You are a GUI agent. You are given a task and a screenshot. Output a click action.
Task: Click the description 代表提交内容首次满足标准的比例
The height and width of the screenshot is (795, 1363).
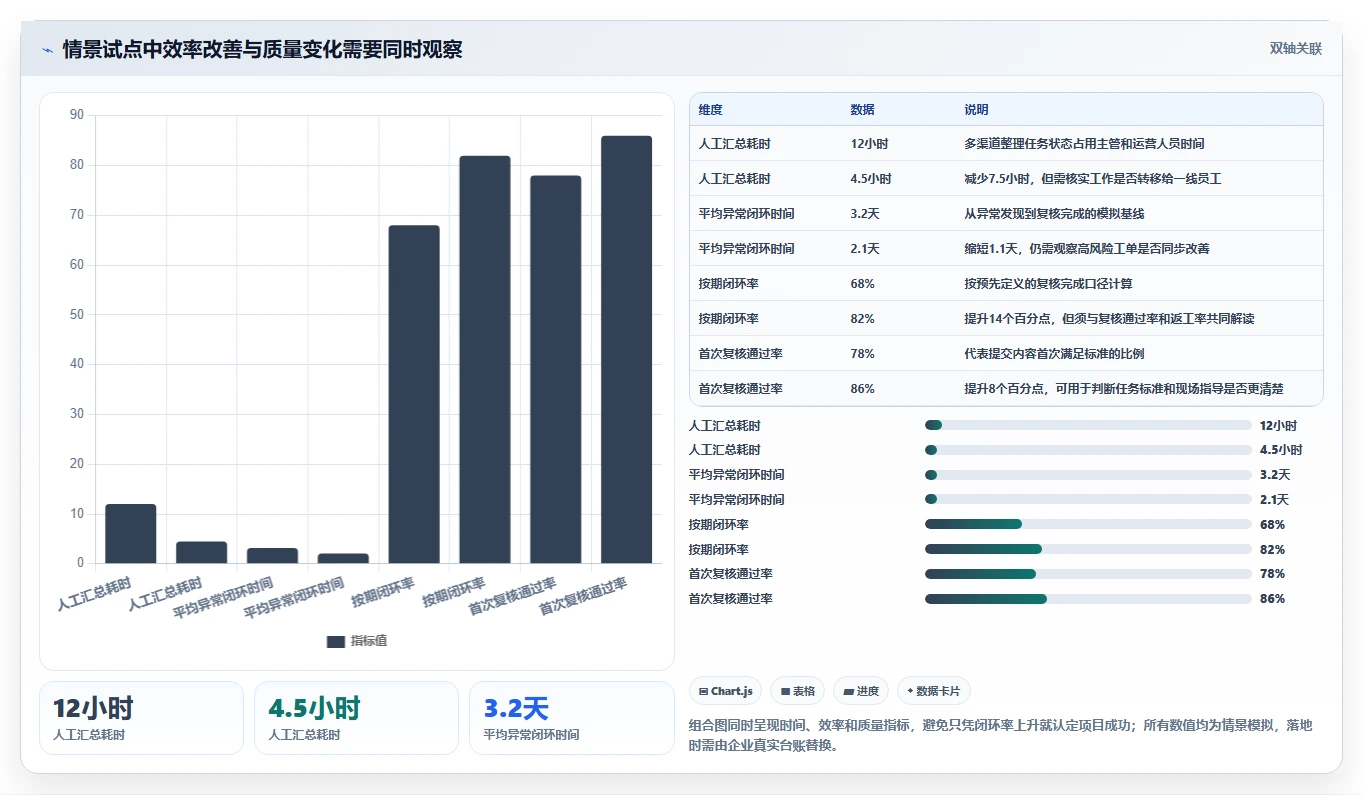tap(1054, 354)
